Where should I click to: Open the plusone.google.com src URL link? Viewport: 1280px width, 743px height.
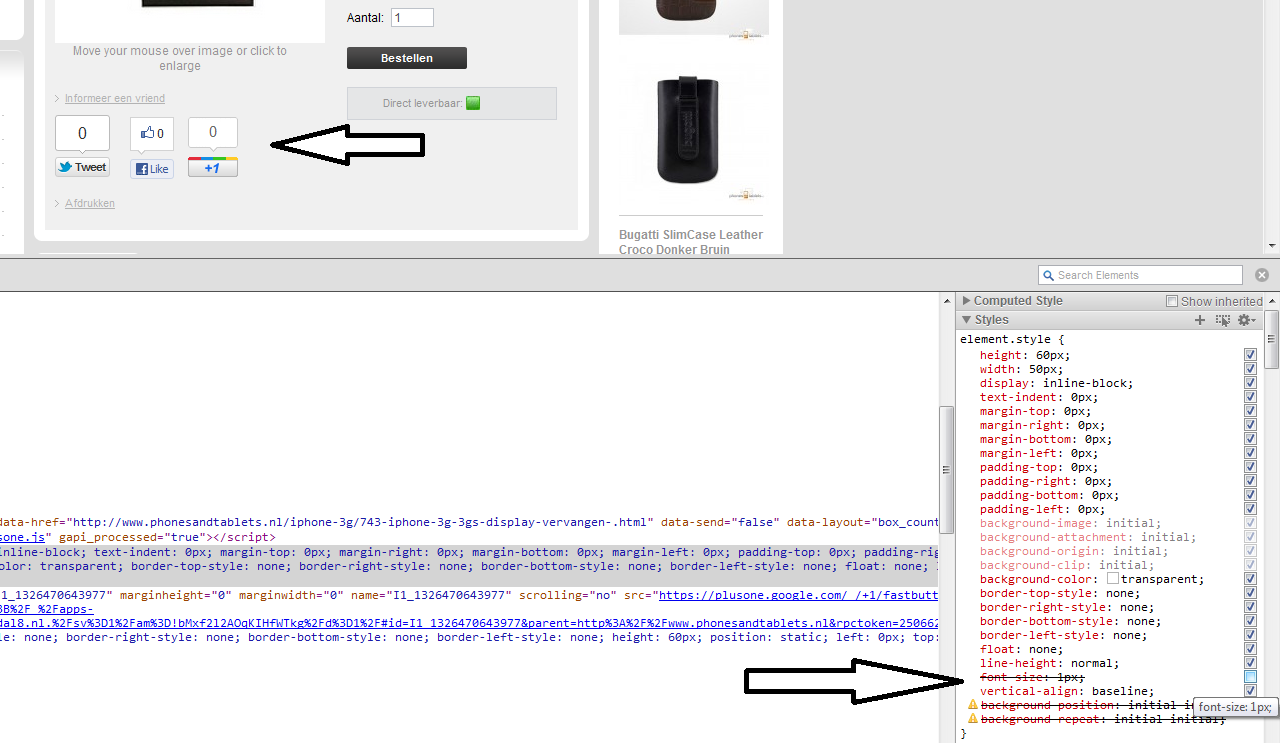(798, 594)
